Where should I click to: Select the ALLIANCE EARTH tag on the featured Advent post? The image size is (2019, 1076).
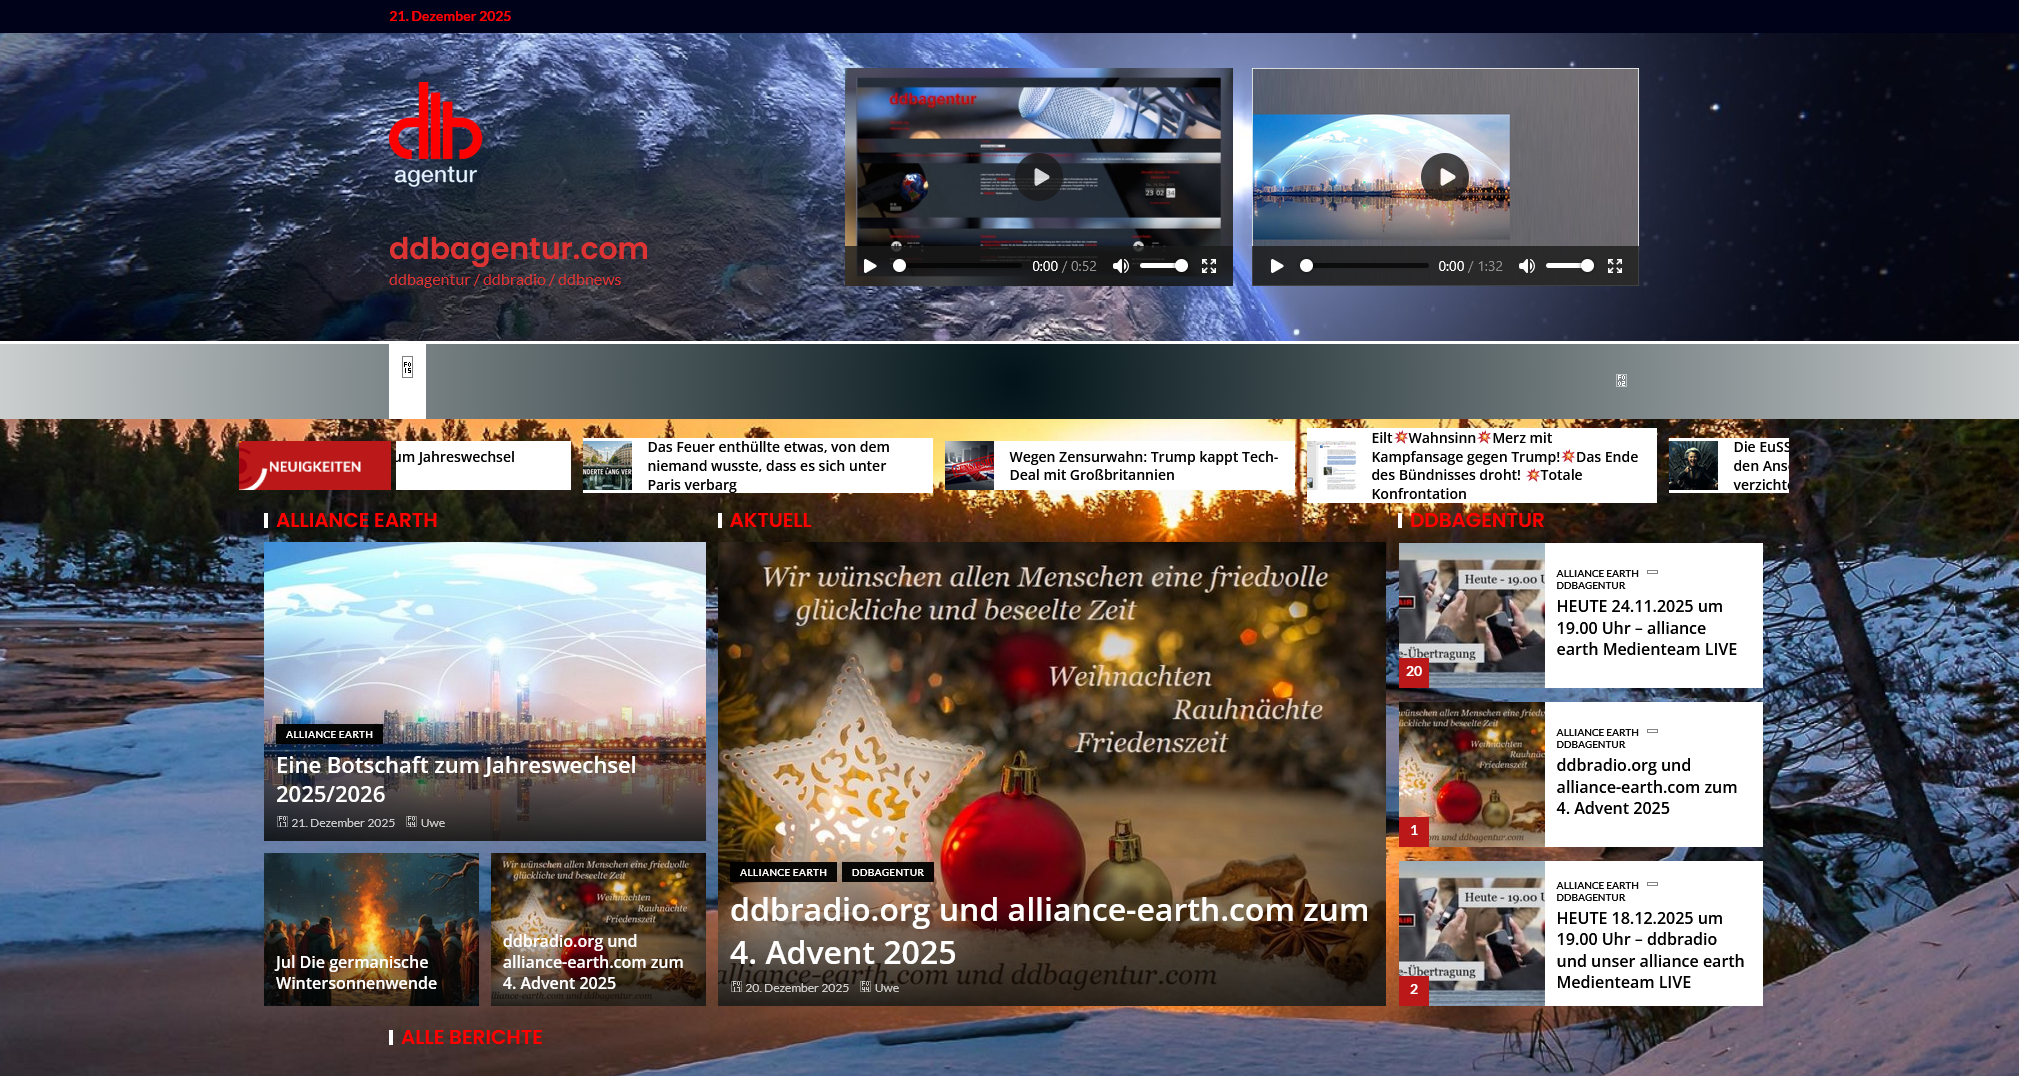point(783,872)
